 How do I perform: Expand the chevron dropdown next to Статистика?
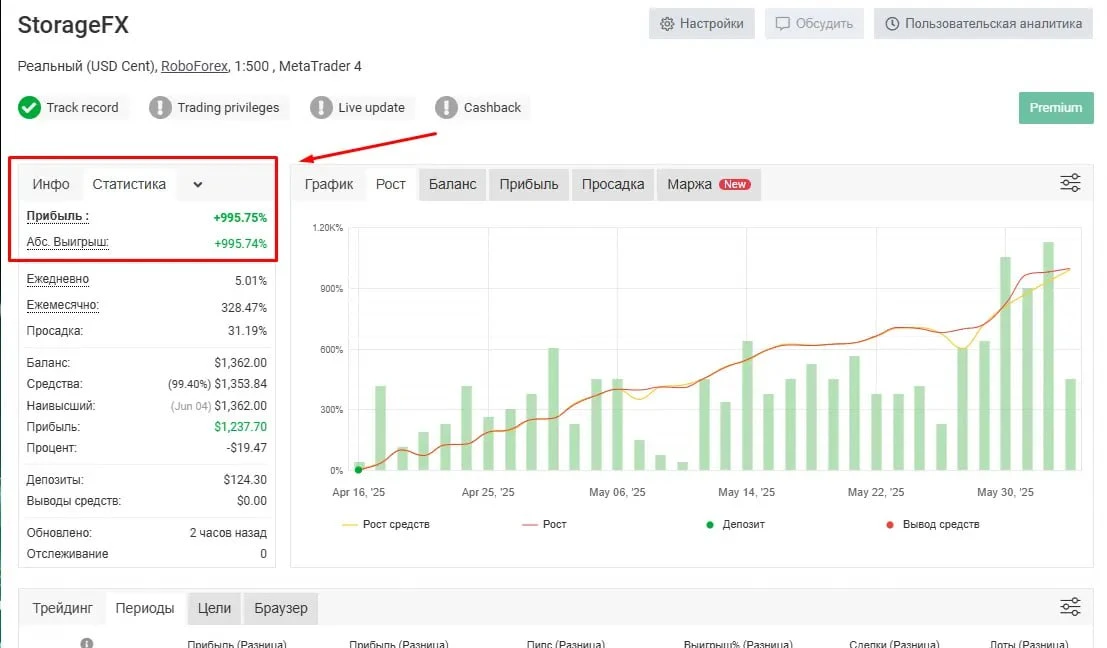click(198, 184)
